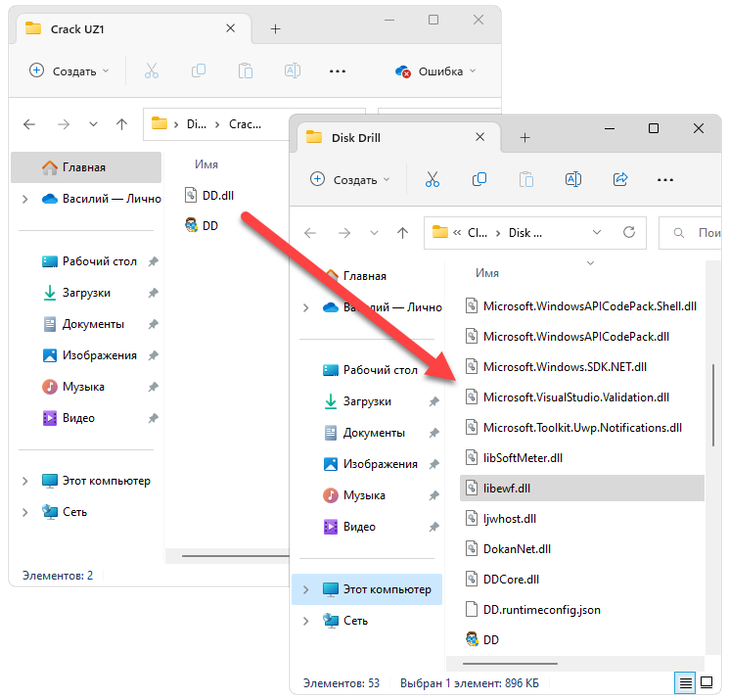Select Crack UZ1 tab title

click(x=77, y=29)
